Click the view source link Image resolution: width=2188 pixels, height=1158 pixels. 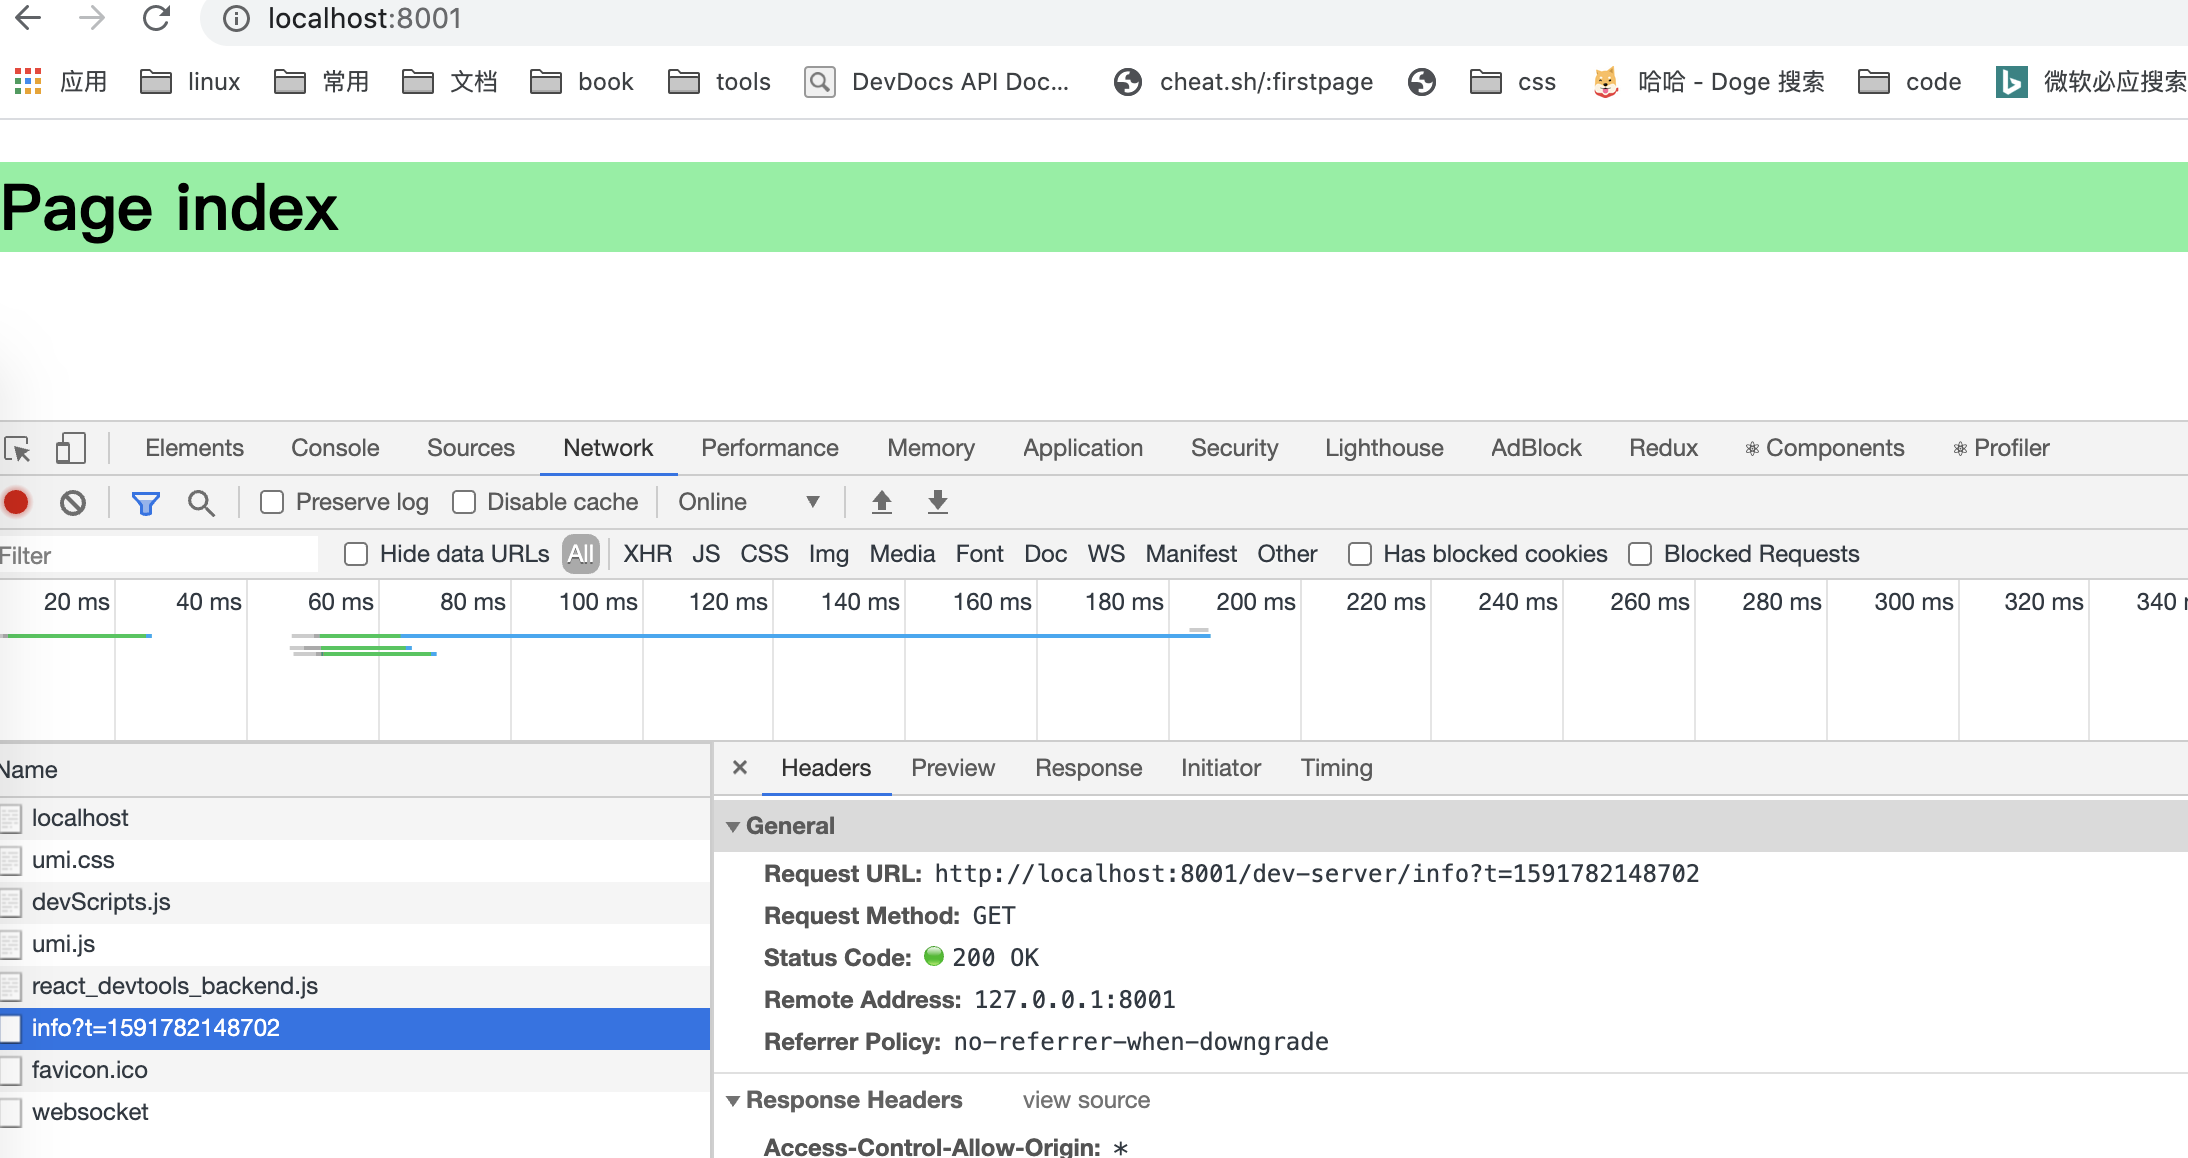[x=1086, y=1100]
